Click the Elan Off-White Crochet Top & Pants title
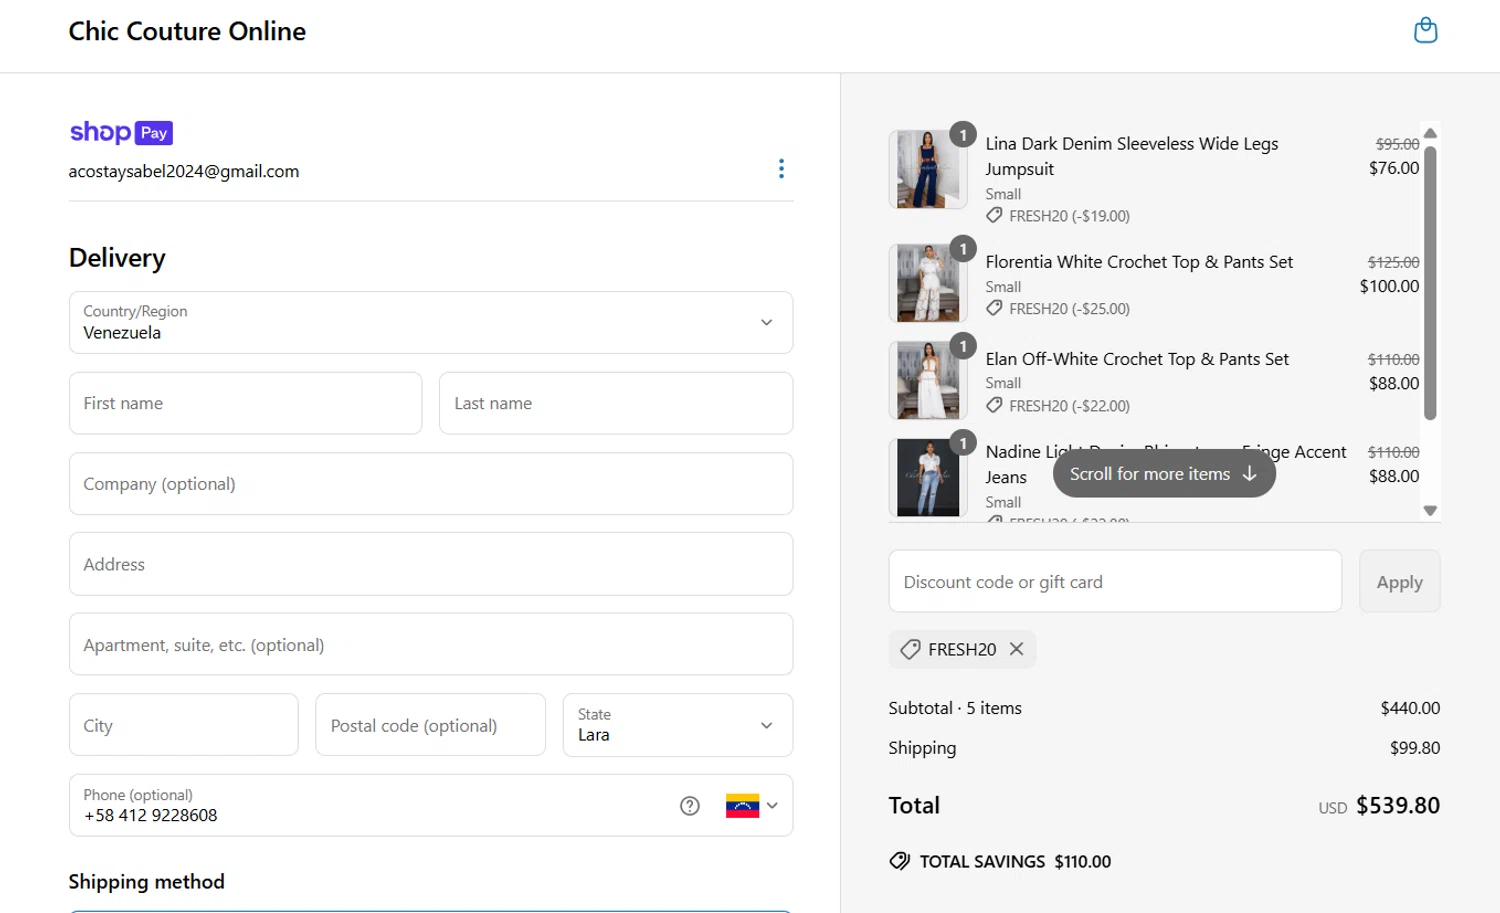Viewport: 1500px width, 913px height. click(x=1137, y=359)
